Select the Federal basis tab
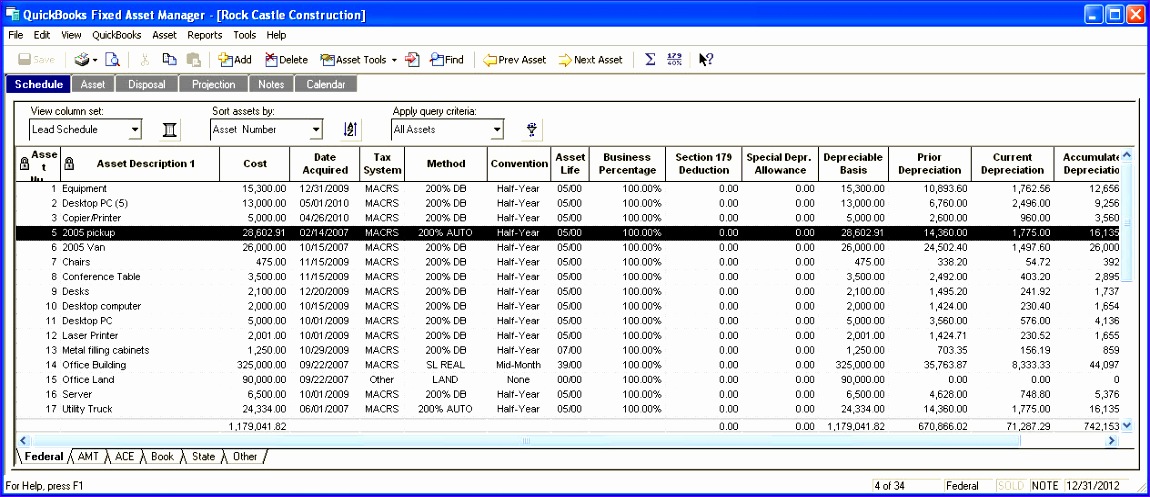The image size is (1150, 497). [44, 456]
